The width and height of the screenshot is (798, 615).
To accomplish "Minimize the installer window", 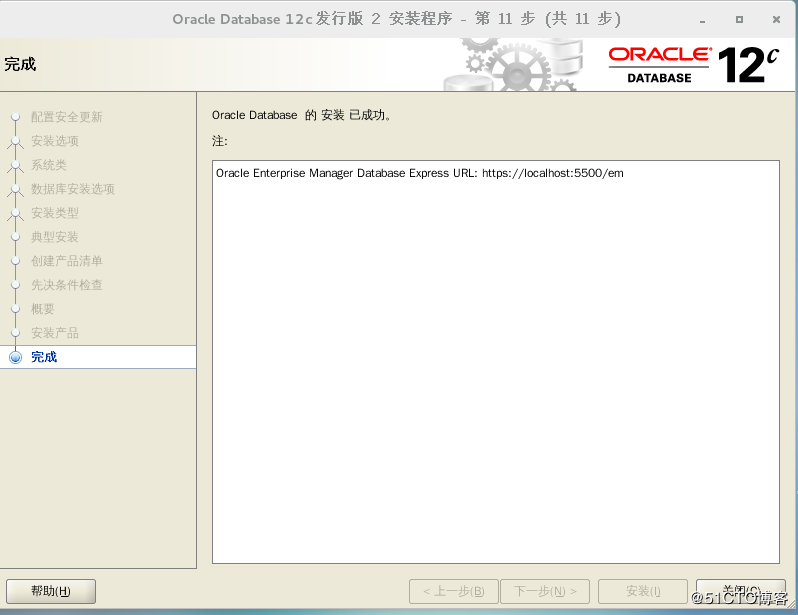I will coord(702,20).
